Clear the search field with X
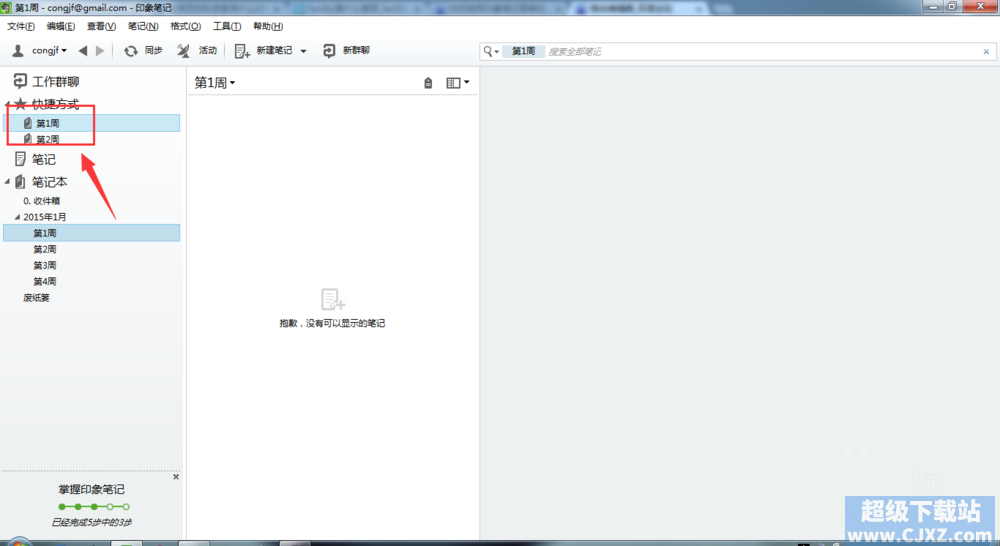 (x=986, y=52)
